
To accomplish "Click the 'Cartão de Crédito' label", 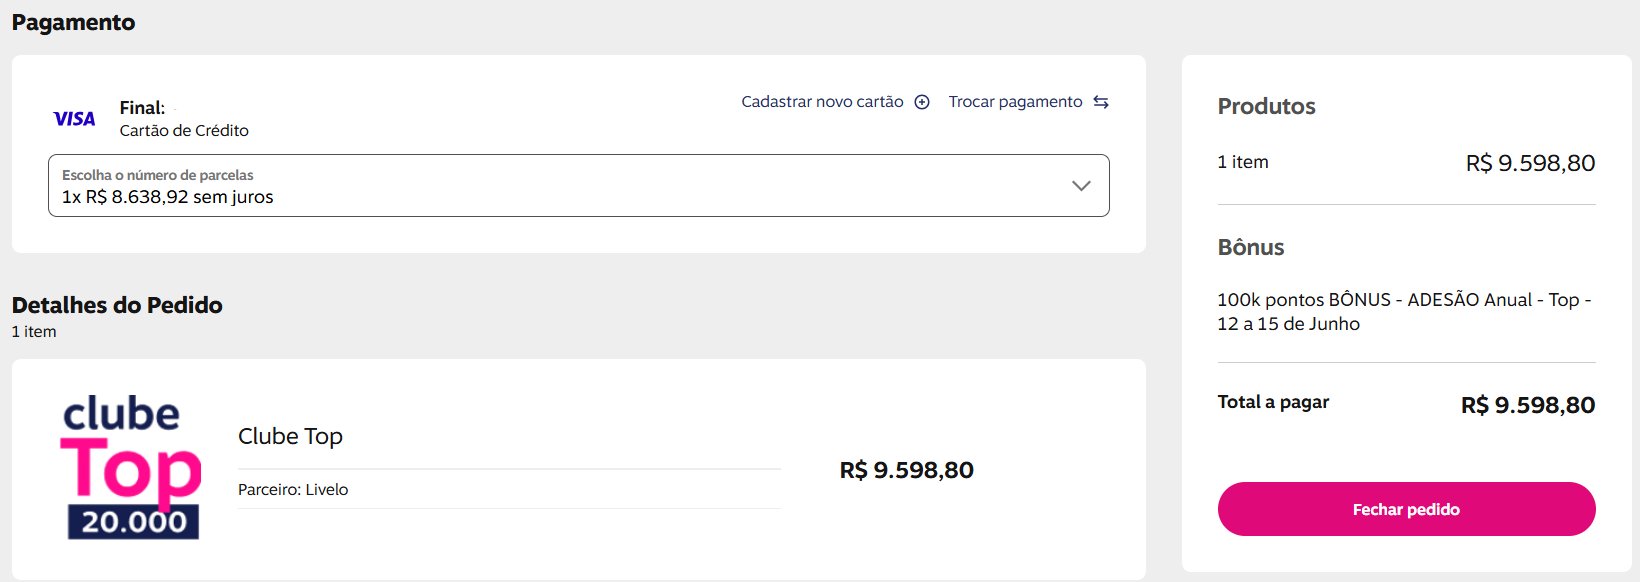I will [x=184, y=131].
